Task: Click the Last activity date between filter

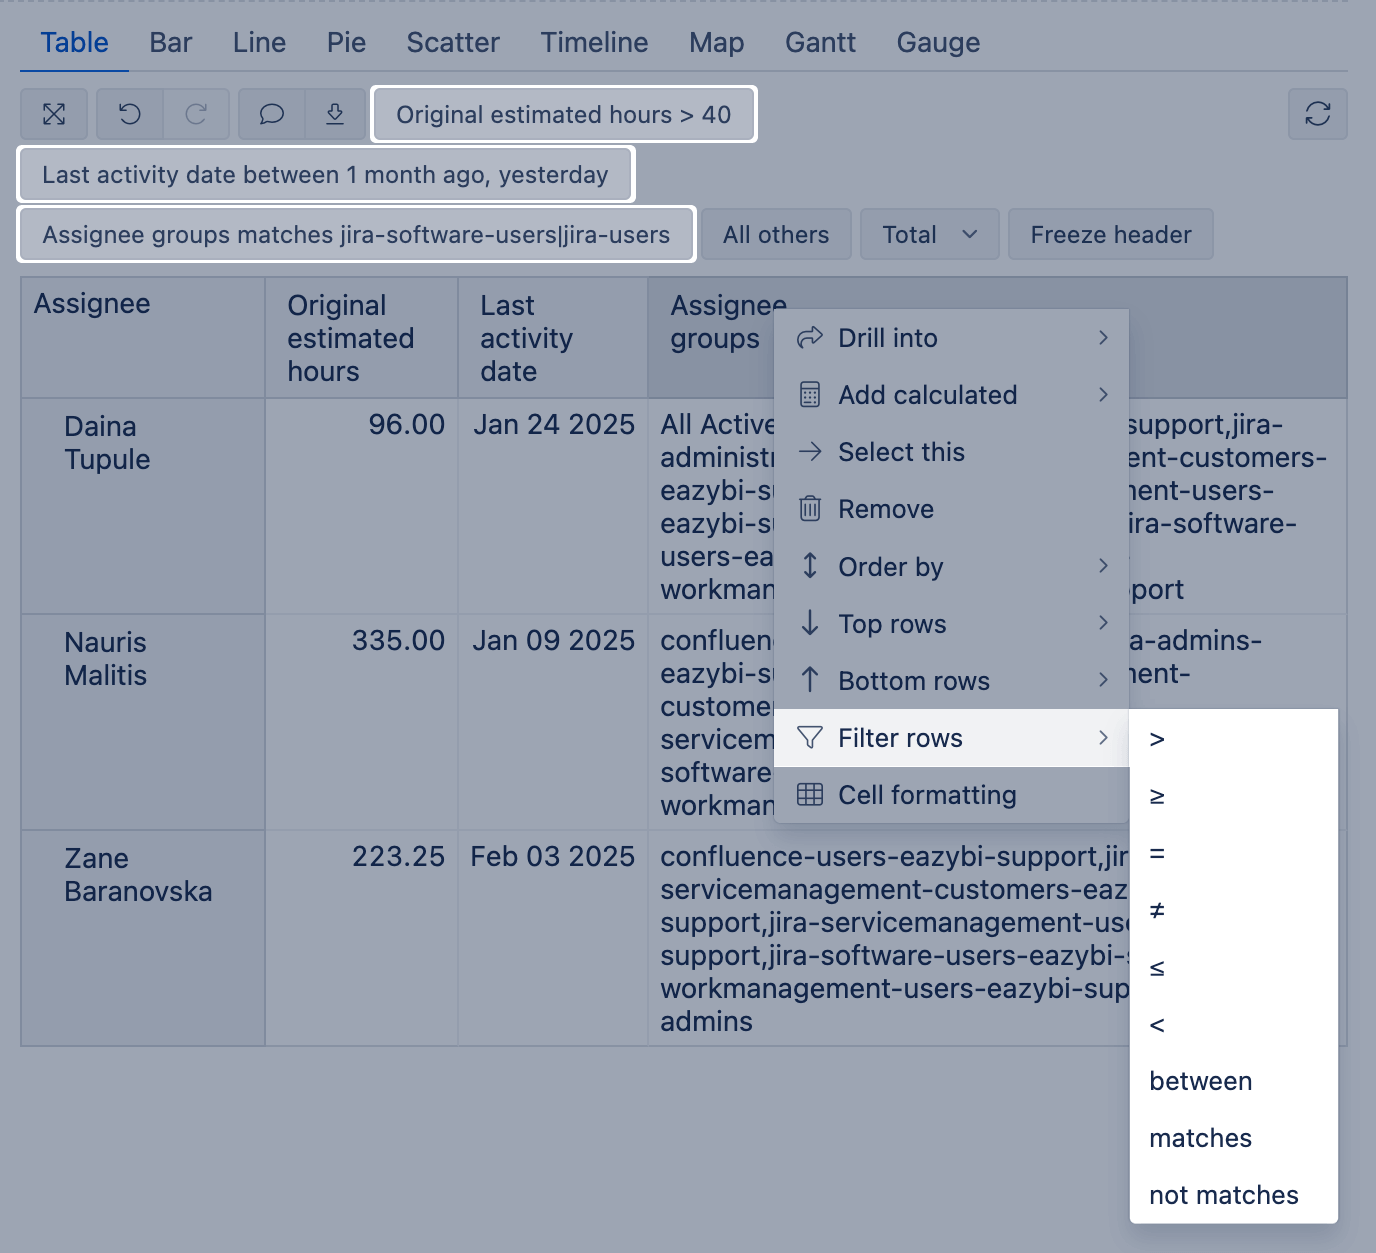Action: tap(325, 175)
